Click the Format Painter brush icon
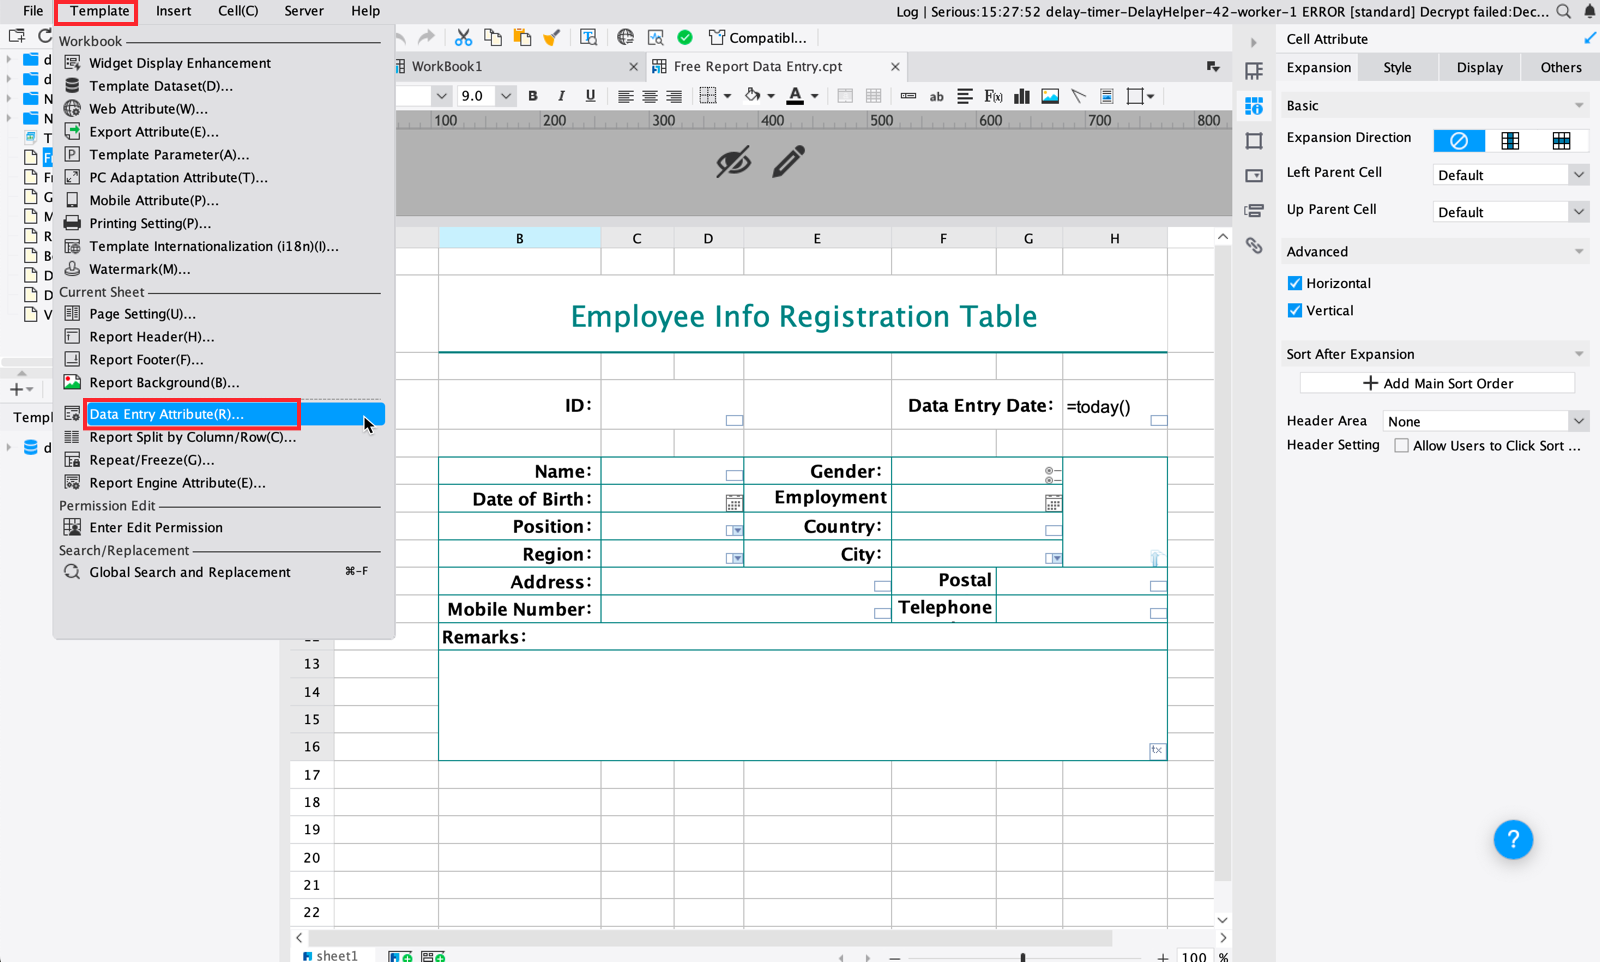 coord(551,38)
